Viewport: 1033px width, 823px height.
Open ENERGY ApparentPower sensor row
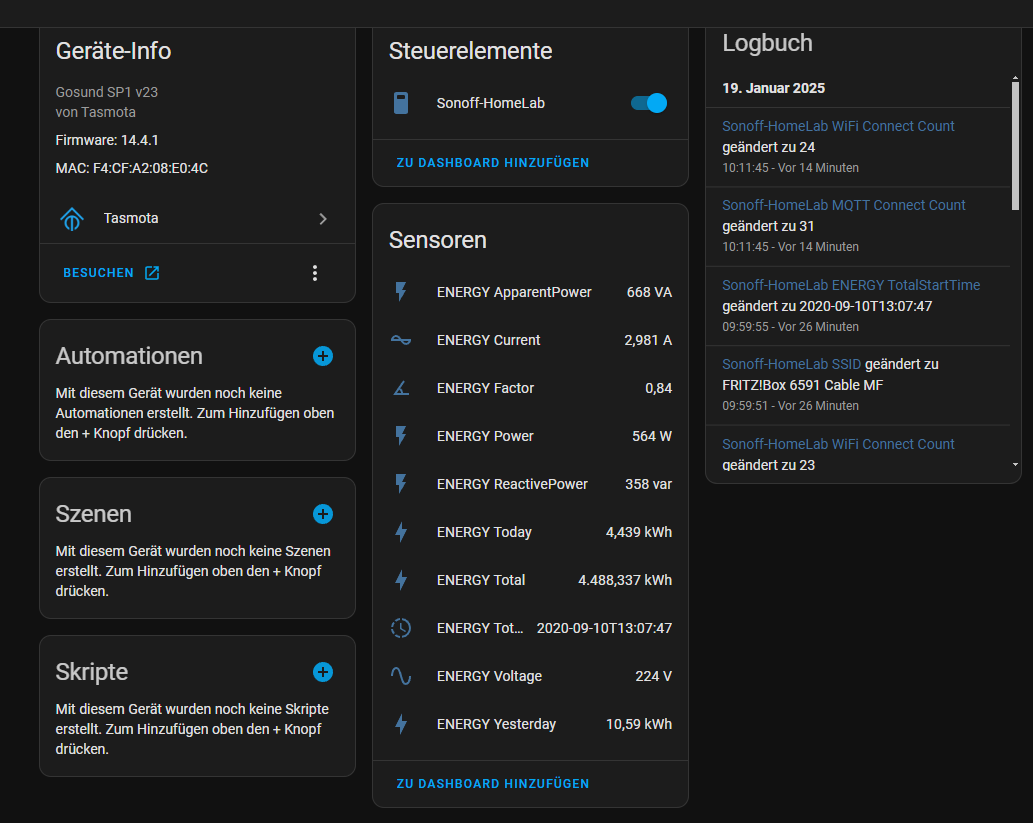[530, 292]
